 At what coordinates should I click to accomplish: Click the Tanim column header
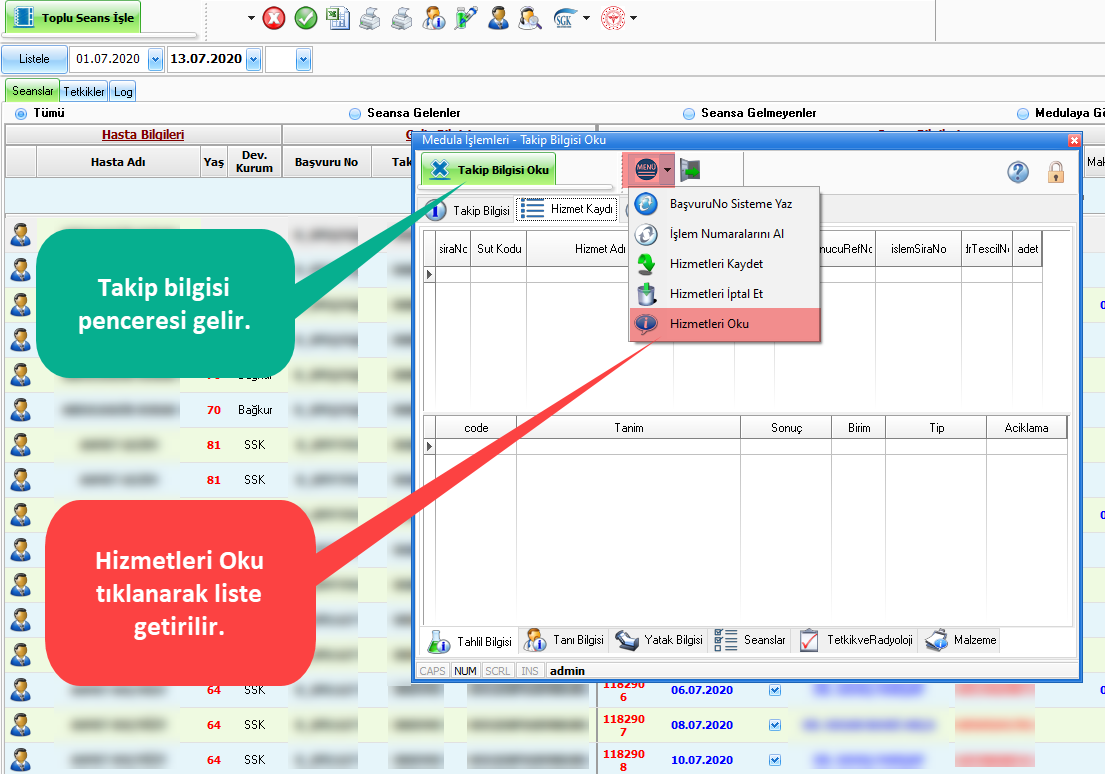(x=629, y=428)
